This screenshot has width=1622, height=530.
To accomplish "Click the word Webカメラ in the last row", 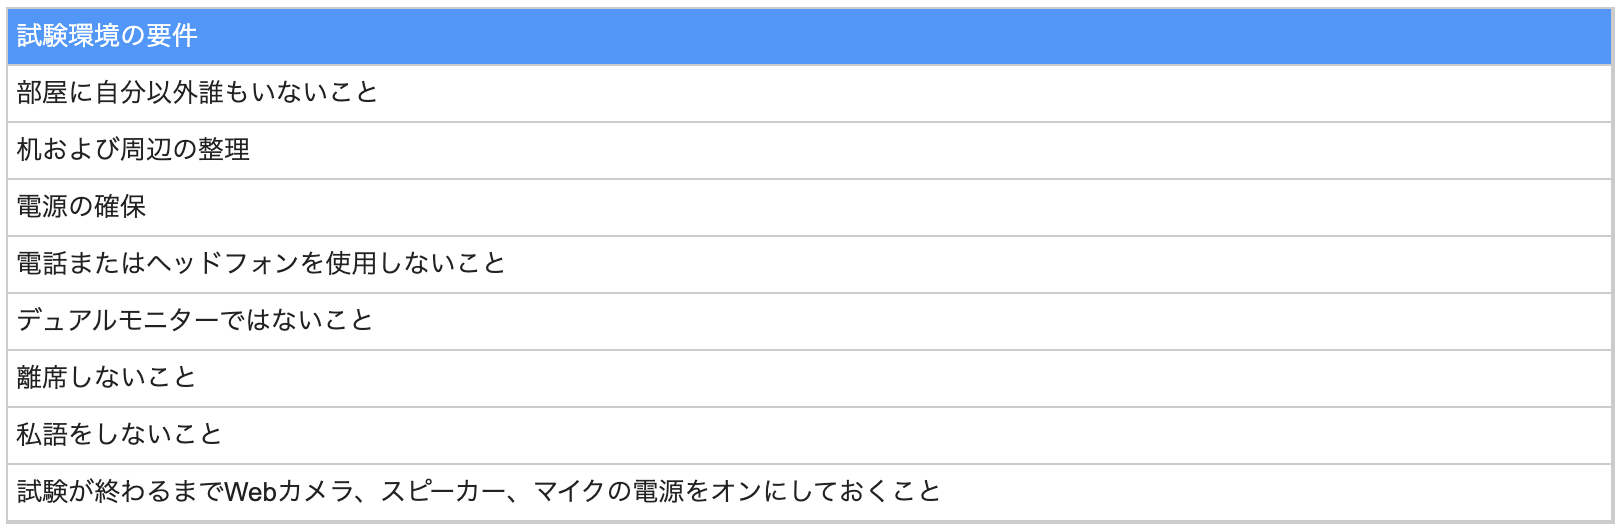I will click(290, 492).
